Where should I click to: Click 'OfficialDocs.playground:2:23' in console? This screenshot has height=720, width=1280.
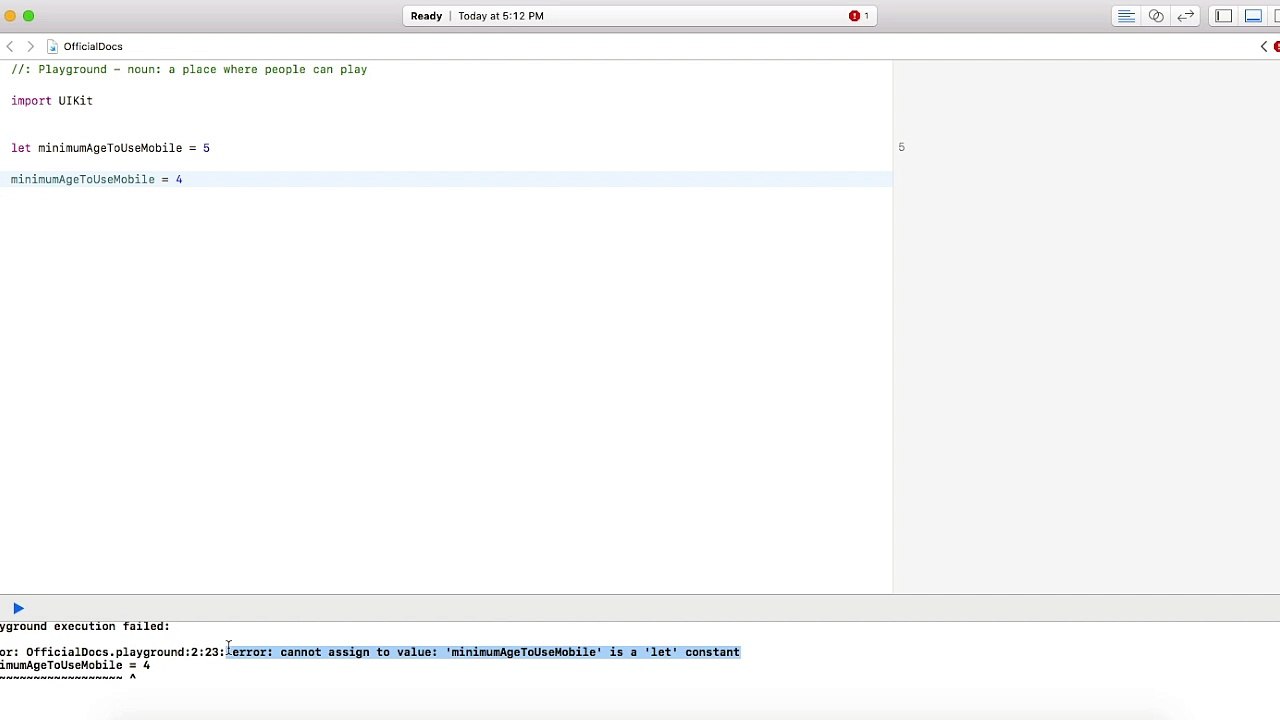[x=125, y=652]
